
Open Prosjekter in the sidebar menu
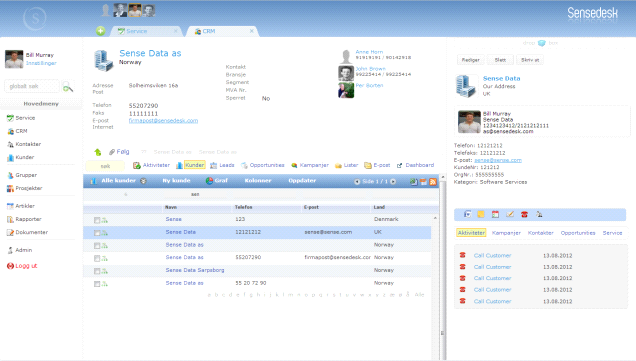click(x=29, y=188)
